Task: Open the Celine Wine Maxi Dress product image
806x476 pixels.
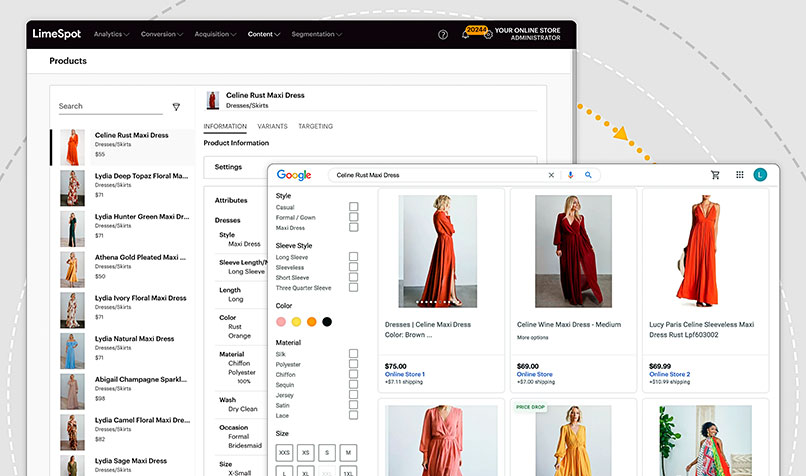Action: pyautogui.click(x=573, y=251)
